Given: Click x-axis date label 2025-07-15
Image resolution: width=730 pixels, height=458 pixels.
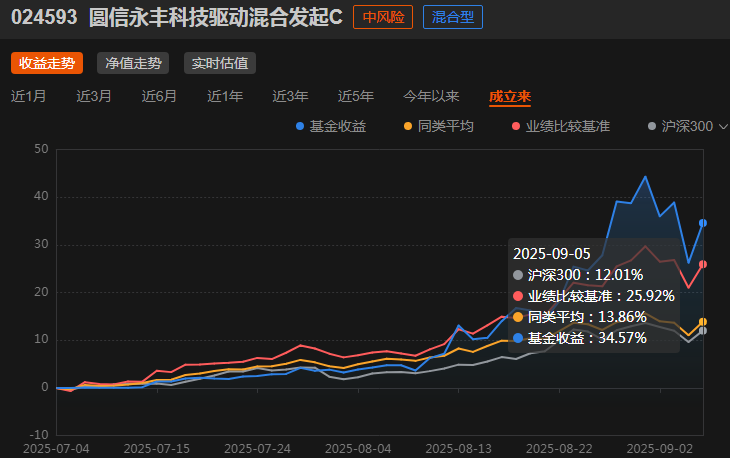Looking at the screenshot, I should click(x=157, y=449).
